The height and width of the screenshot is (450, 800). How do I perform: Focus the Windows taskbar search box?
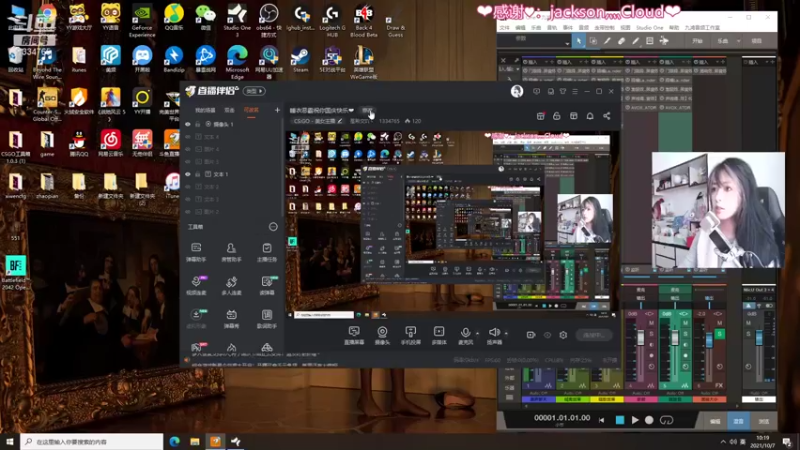pyautogui.click(x=92, y=442)
